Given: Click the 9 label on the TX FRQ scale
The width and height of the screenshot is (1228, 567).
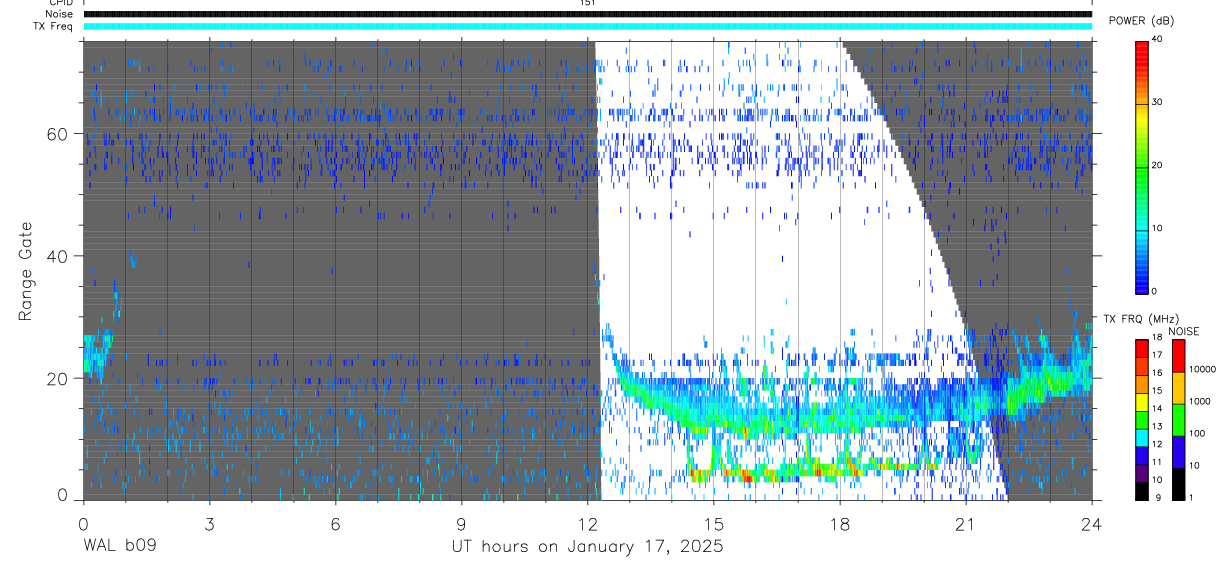Looking at the screenshot, I should point(1158,497).
